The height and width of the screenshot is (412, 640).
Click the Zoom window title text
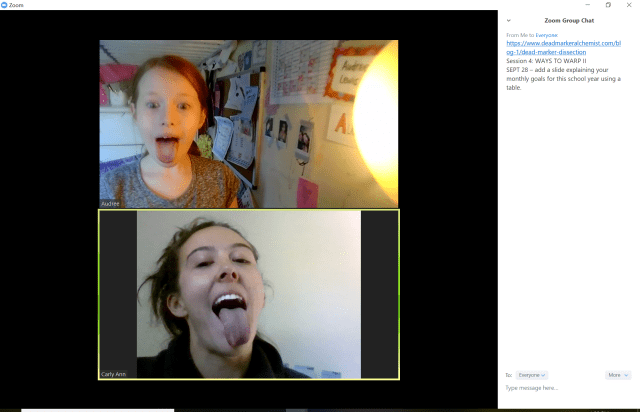tap(17, 5)
